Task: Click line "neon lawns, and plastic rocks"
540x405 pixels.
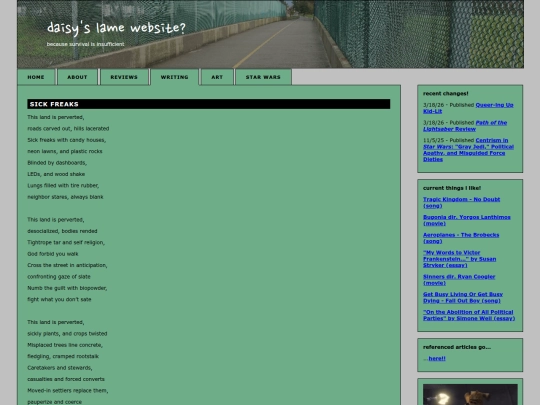Action: 65,151
